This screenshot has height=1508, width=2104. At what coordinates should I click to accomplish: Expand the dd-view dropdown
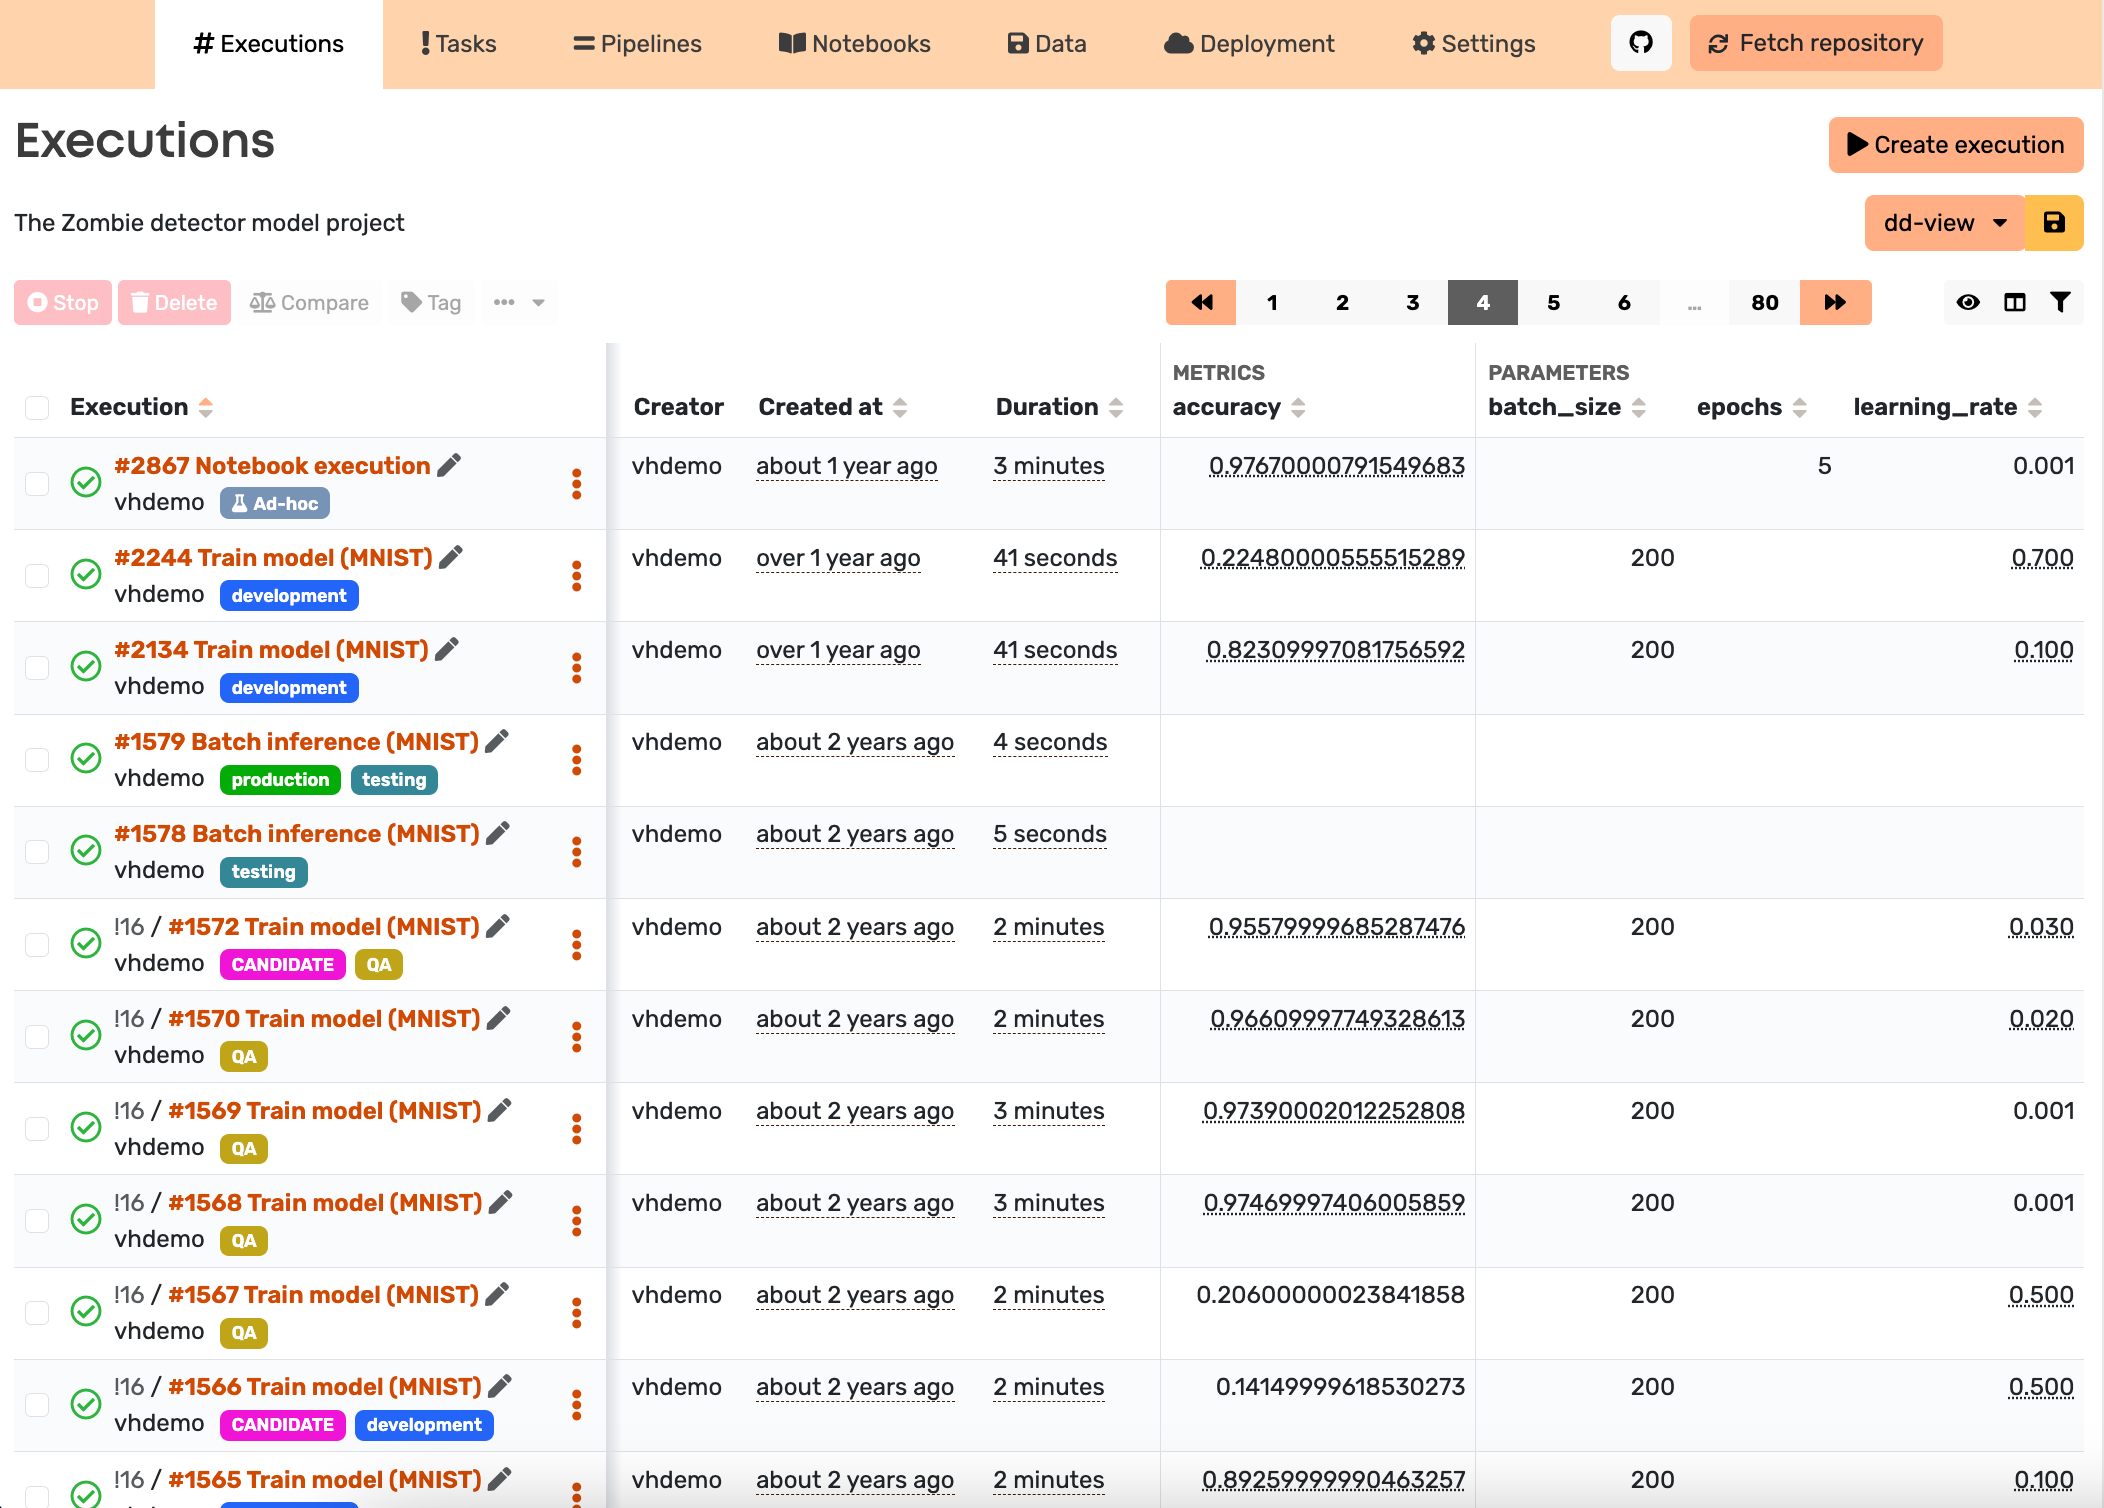pyautogui.click(x=1944, y=223)
